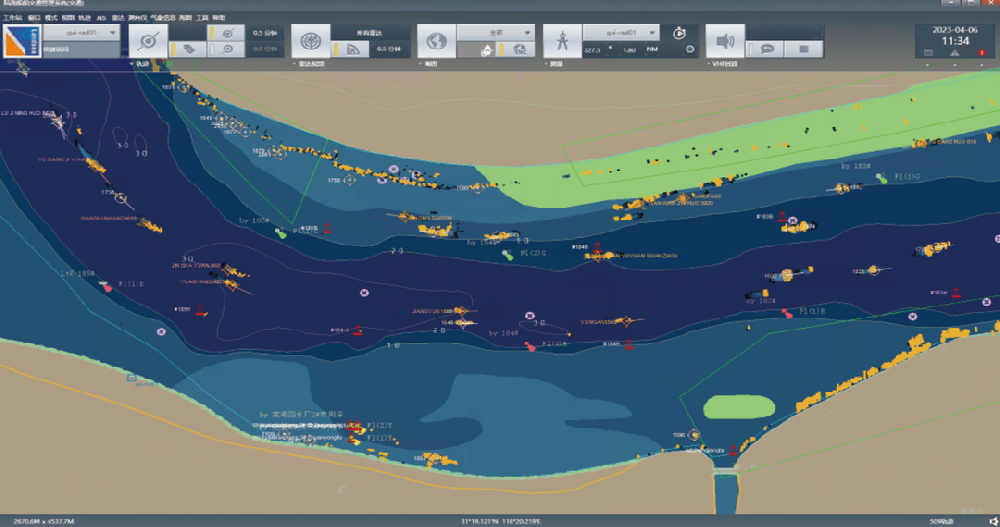Toggle the radar sweep sector button
1000x527 pixels.
click(x=357, y=49)
